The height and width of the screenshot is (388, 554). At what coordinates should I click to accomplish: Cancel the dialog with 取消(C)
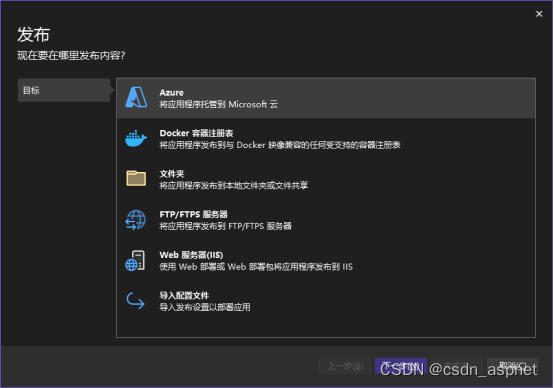[x=513, y=366]
